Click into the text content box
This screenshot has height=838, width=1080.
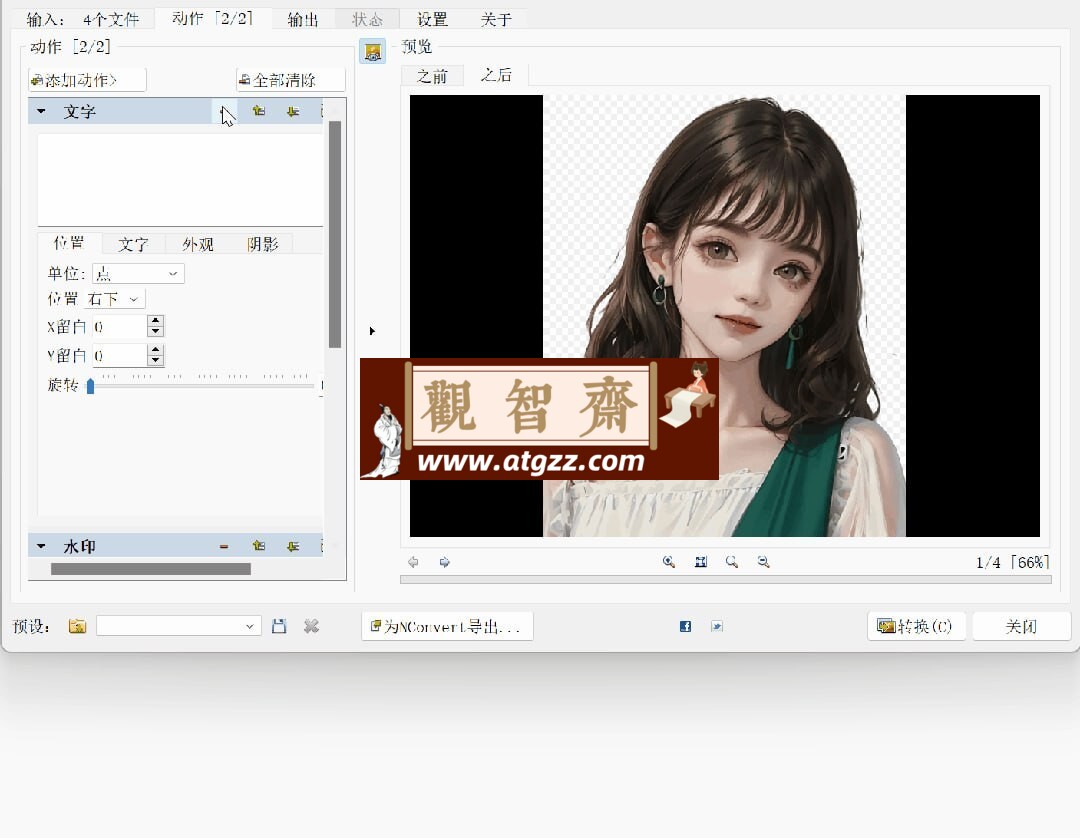pyautogui.click(x=180, y=179)
